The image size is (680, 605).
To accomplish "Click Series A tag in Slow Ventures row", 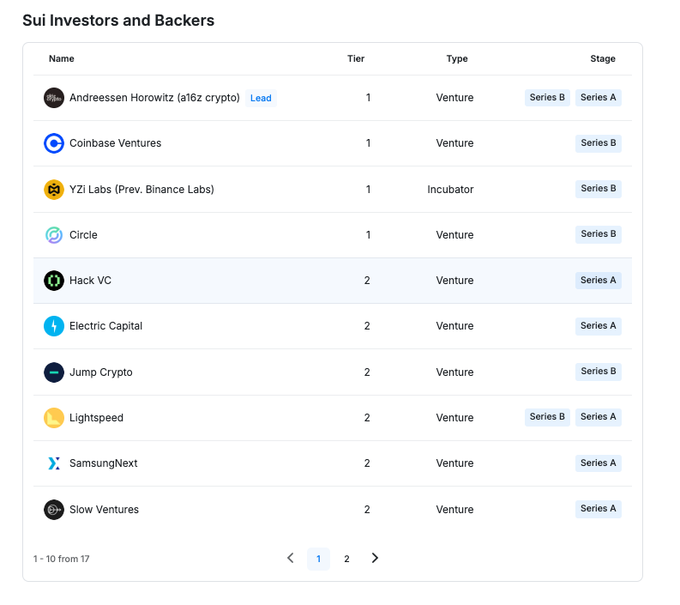I will (598, 509).
